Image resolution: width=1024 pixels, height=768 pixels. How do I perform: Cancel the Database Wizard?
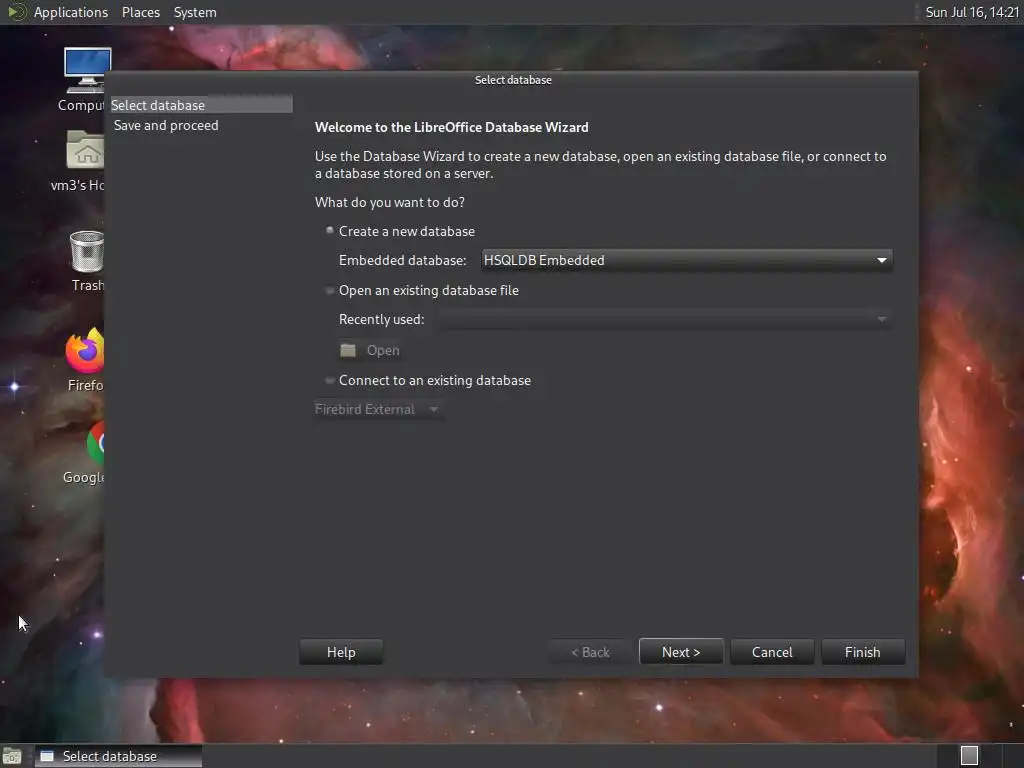pos(772,652)
